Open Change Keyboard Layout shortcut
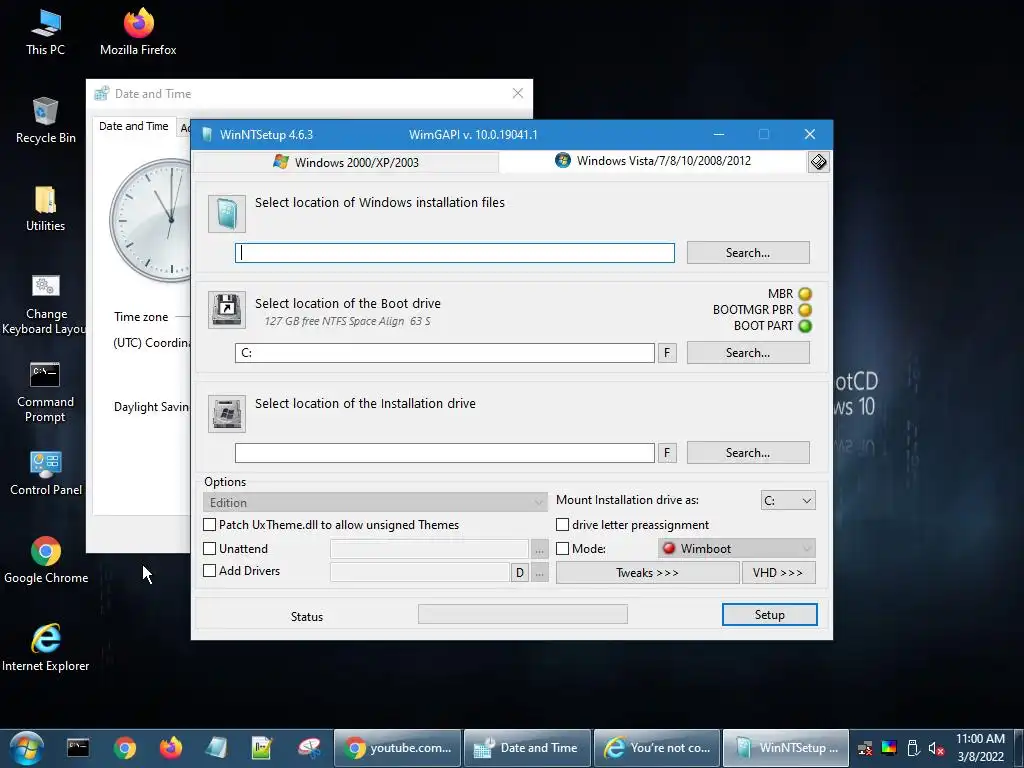The image size is (1024, 768). coord(45,304)
